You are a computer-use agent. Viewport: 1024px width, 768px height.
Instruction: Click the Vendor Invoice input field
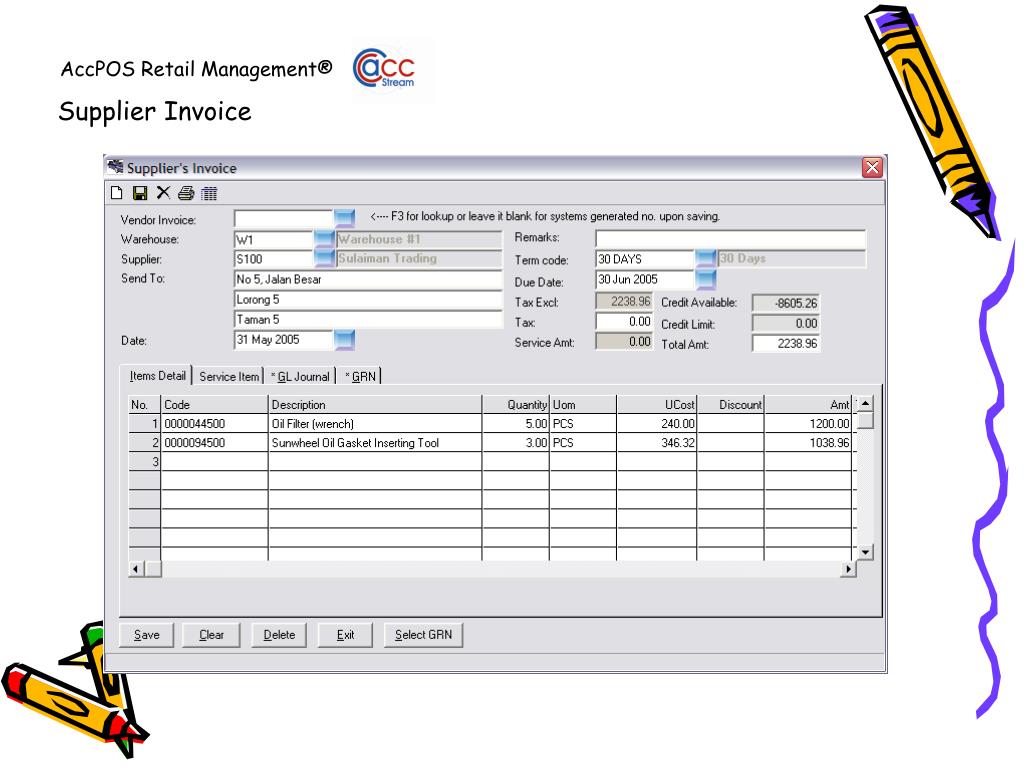283,218
